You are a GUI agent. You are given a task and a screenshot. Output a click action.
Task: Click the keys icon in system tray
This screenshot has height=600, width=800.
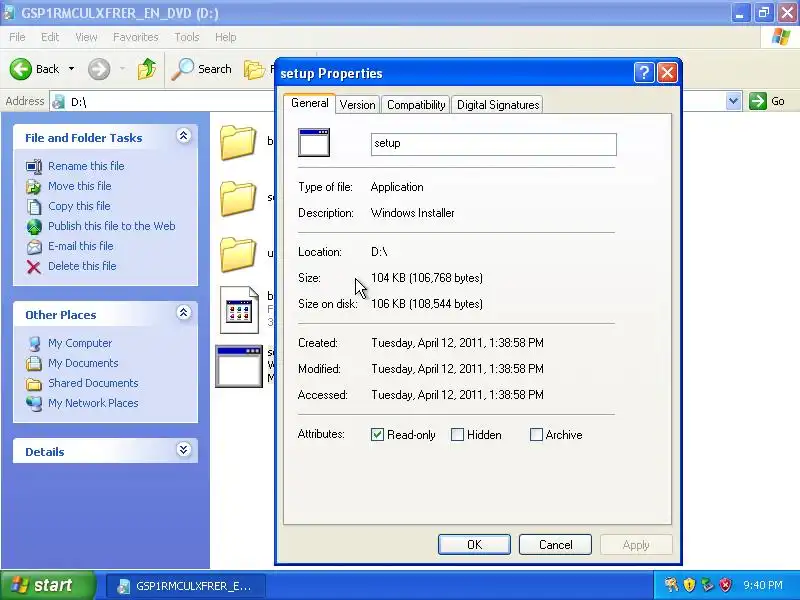671,584
